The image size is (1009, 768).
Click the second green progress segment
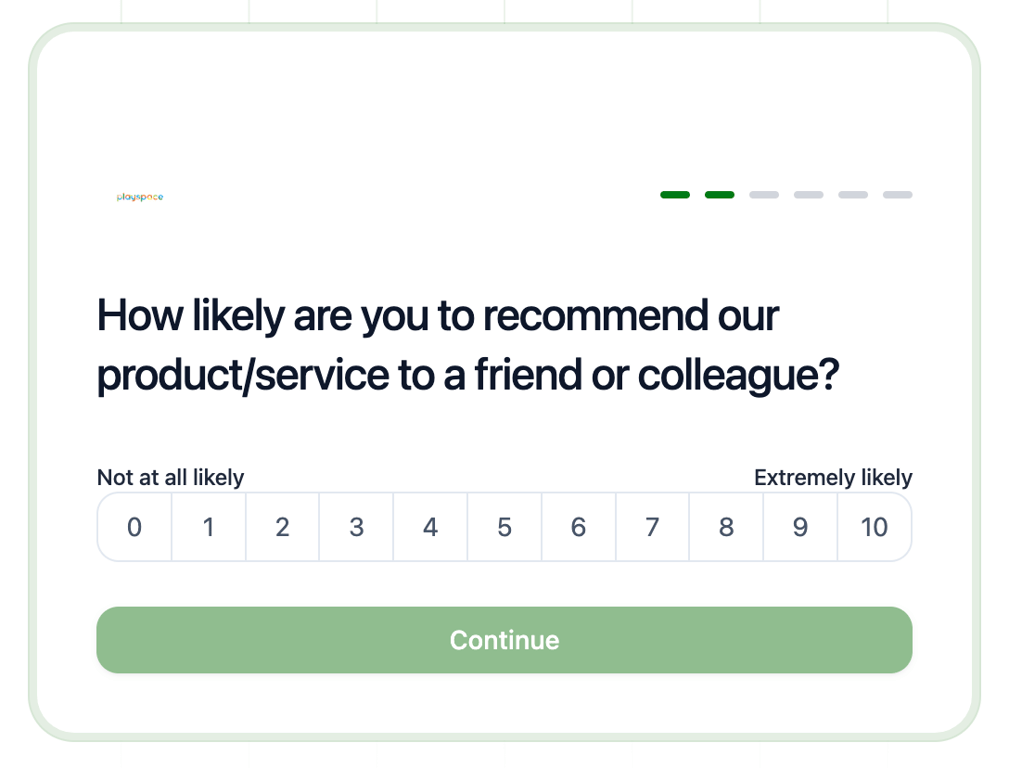pyautogui.click(x=719, y=194)
